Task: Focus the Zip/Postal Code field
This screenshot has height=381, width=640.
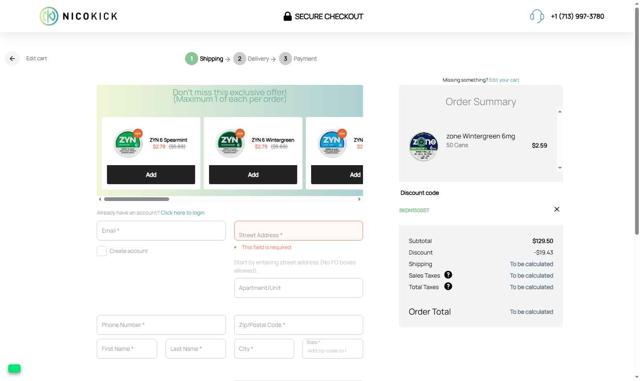Action: tap(298, 325)
